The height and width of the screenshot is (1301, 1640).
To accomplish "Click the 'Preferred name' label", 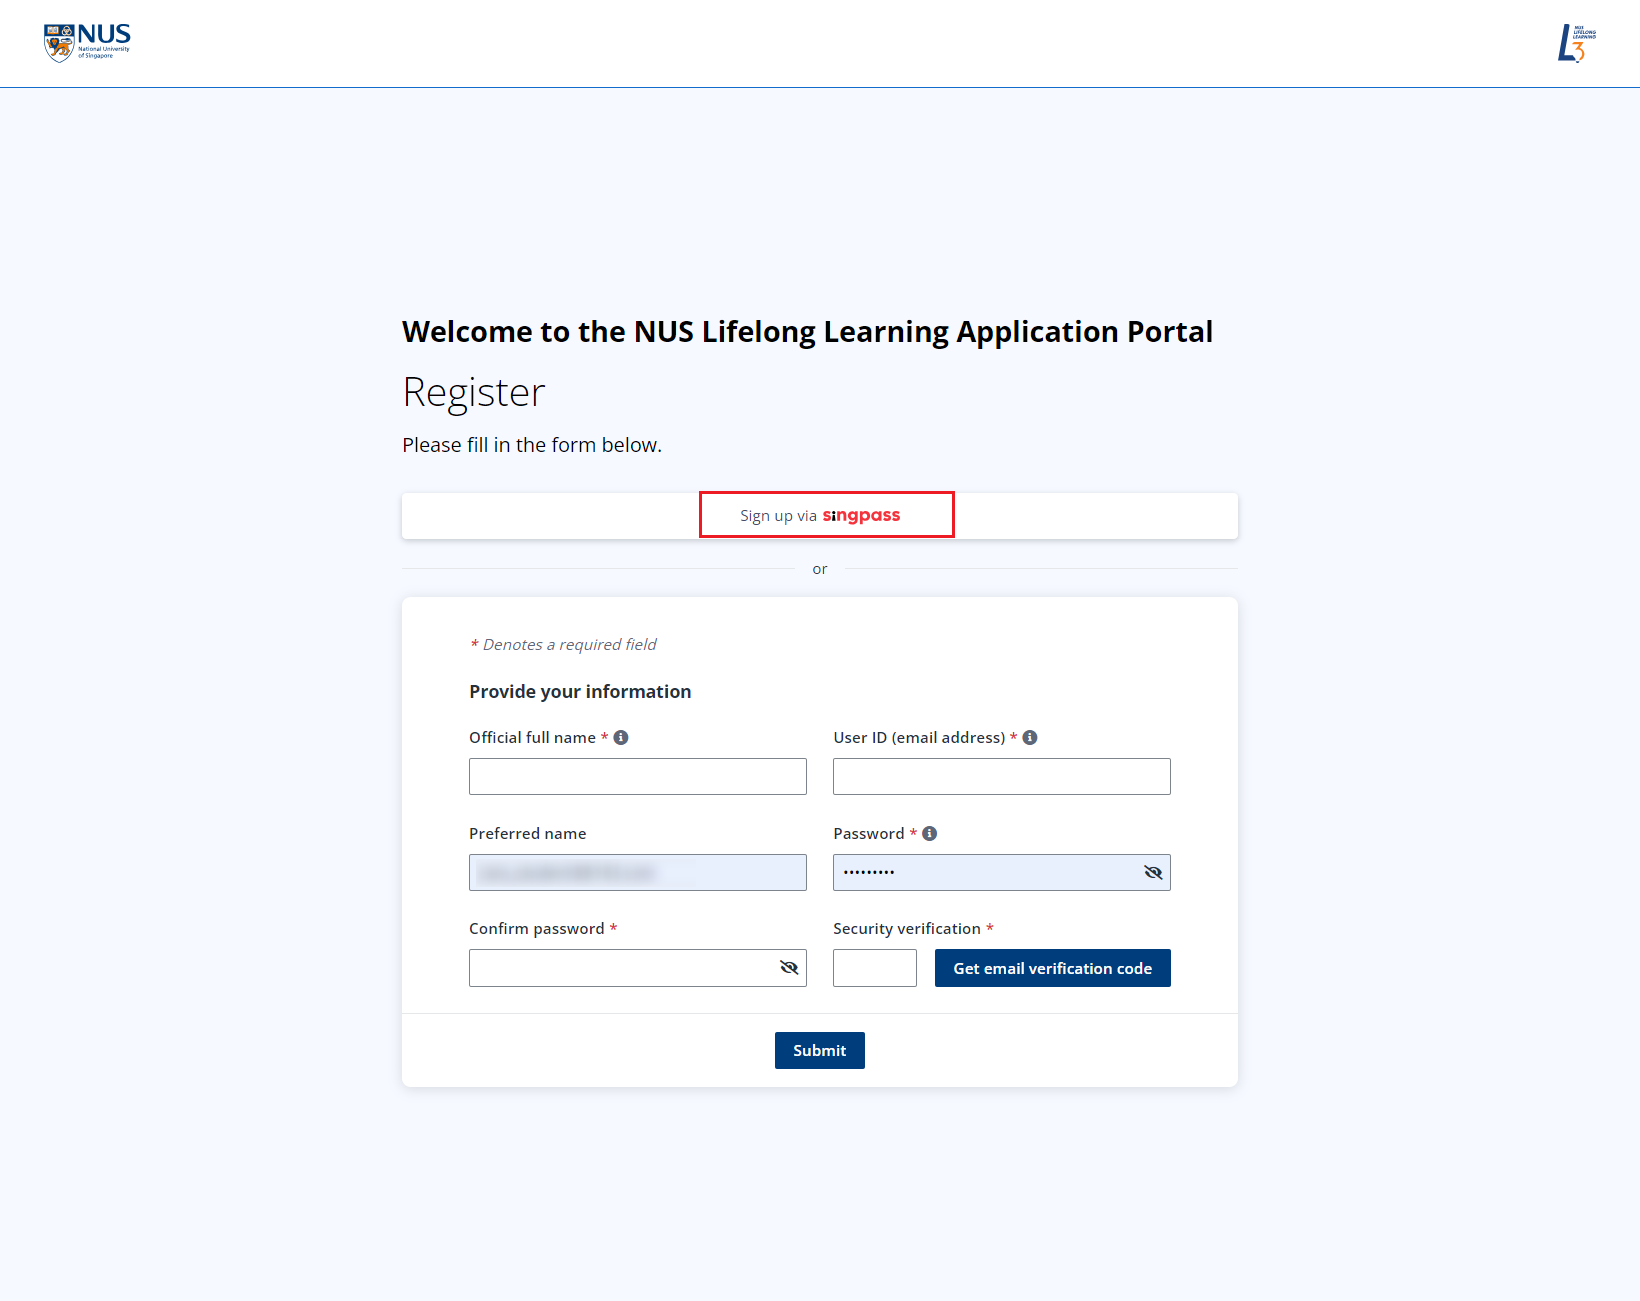I will click(x=528, y=833).
